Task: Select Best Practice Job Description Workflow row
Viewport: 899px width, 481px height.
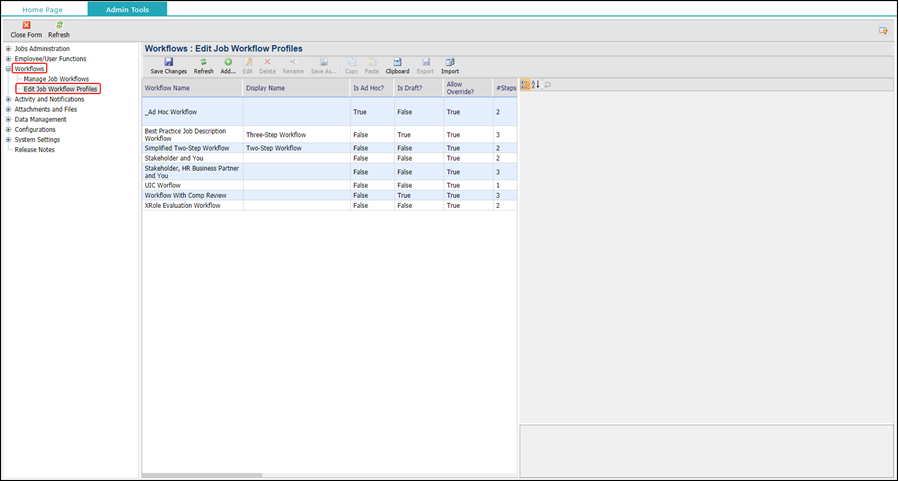Action: click(x=329, y=135)
